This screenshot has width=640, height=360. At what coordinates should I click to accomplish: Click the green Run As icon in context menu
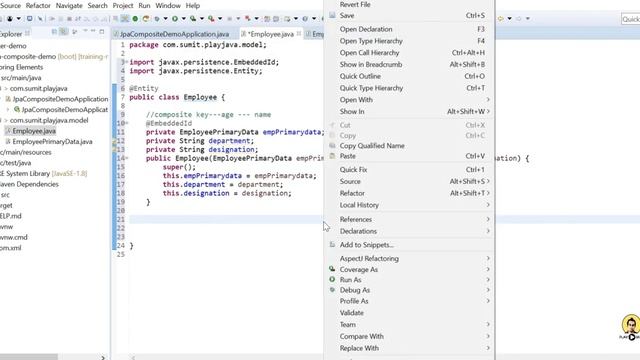(332, 280)
